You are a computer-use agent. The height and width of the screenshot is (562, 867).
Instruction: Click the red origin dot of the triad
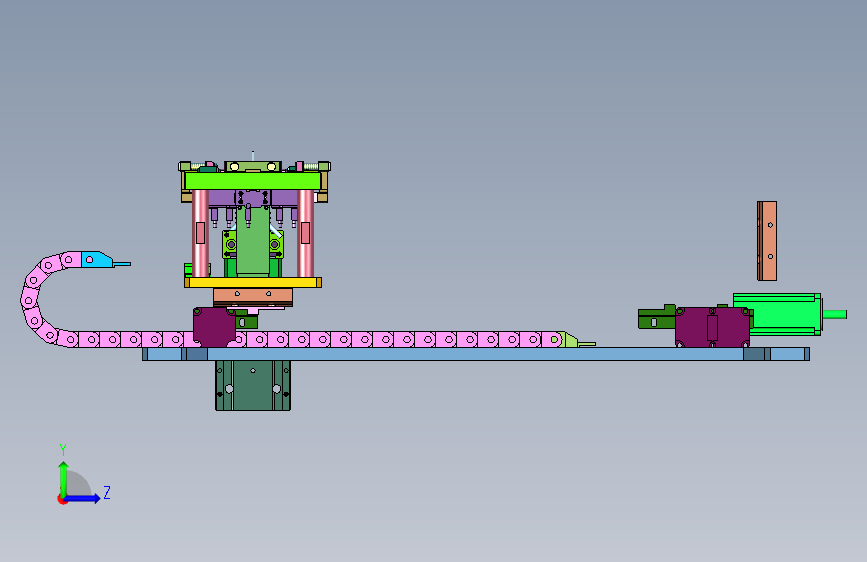[x=61, y=499]
